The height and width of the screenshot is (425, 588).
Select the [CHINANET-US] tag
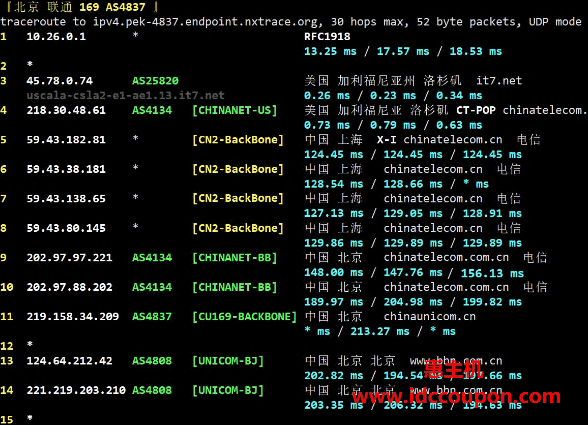(235, 110)
